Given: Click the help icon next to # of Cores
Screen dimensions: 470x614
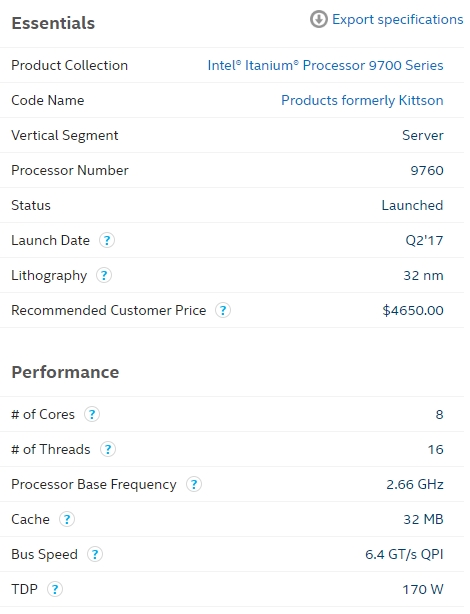Looking at the screenshot, I should click(92, 414).
